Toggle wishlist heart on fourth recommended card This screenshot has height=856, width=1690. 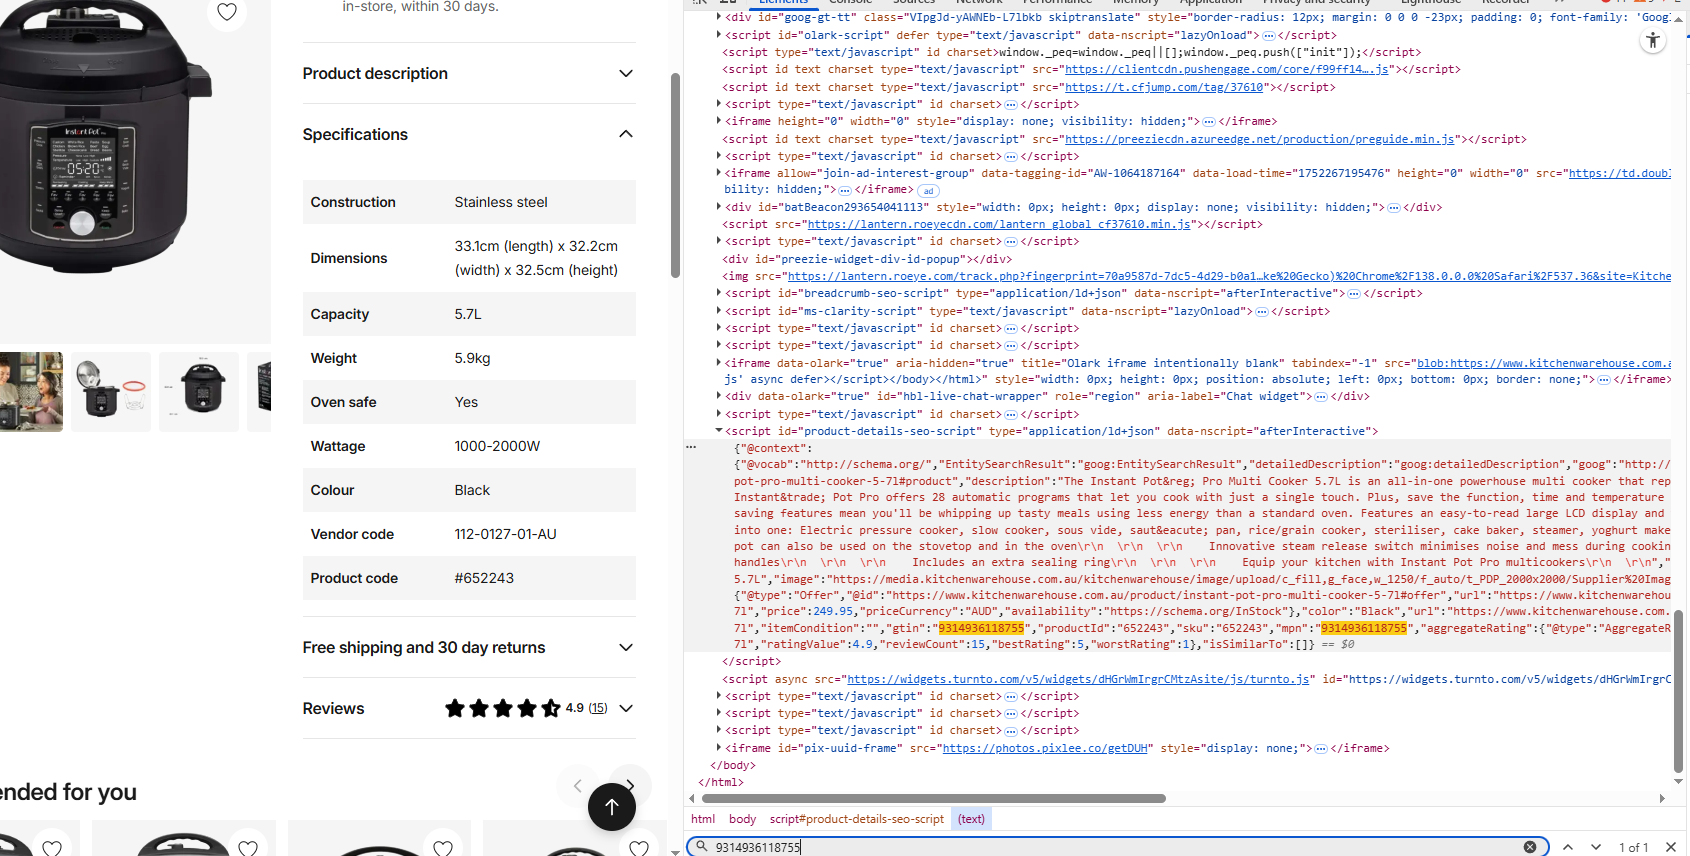tap(639, 847)
